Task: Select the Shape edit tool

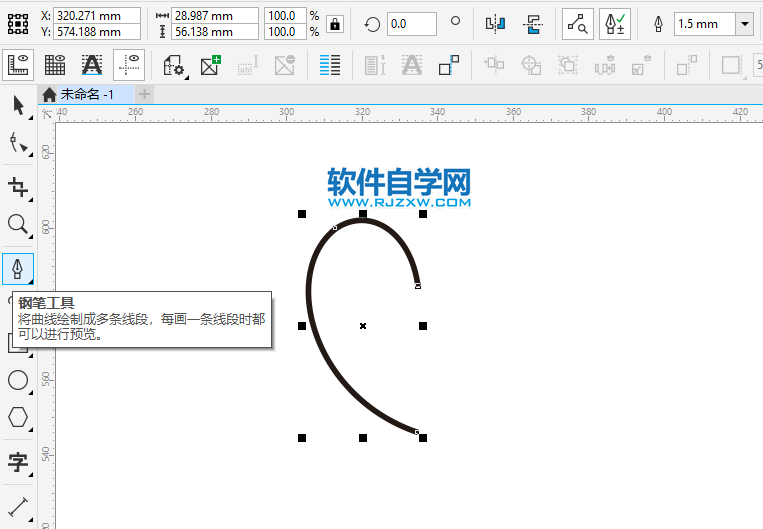Action: 18,143
